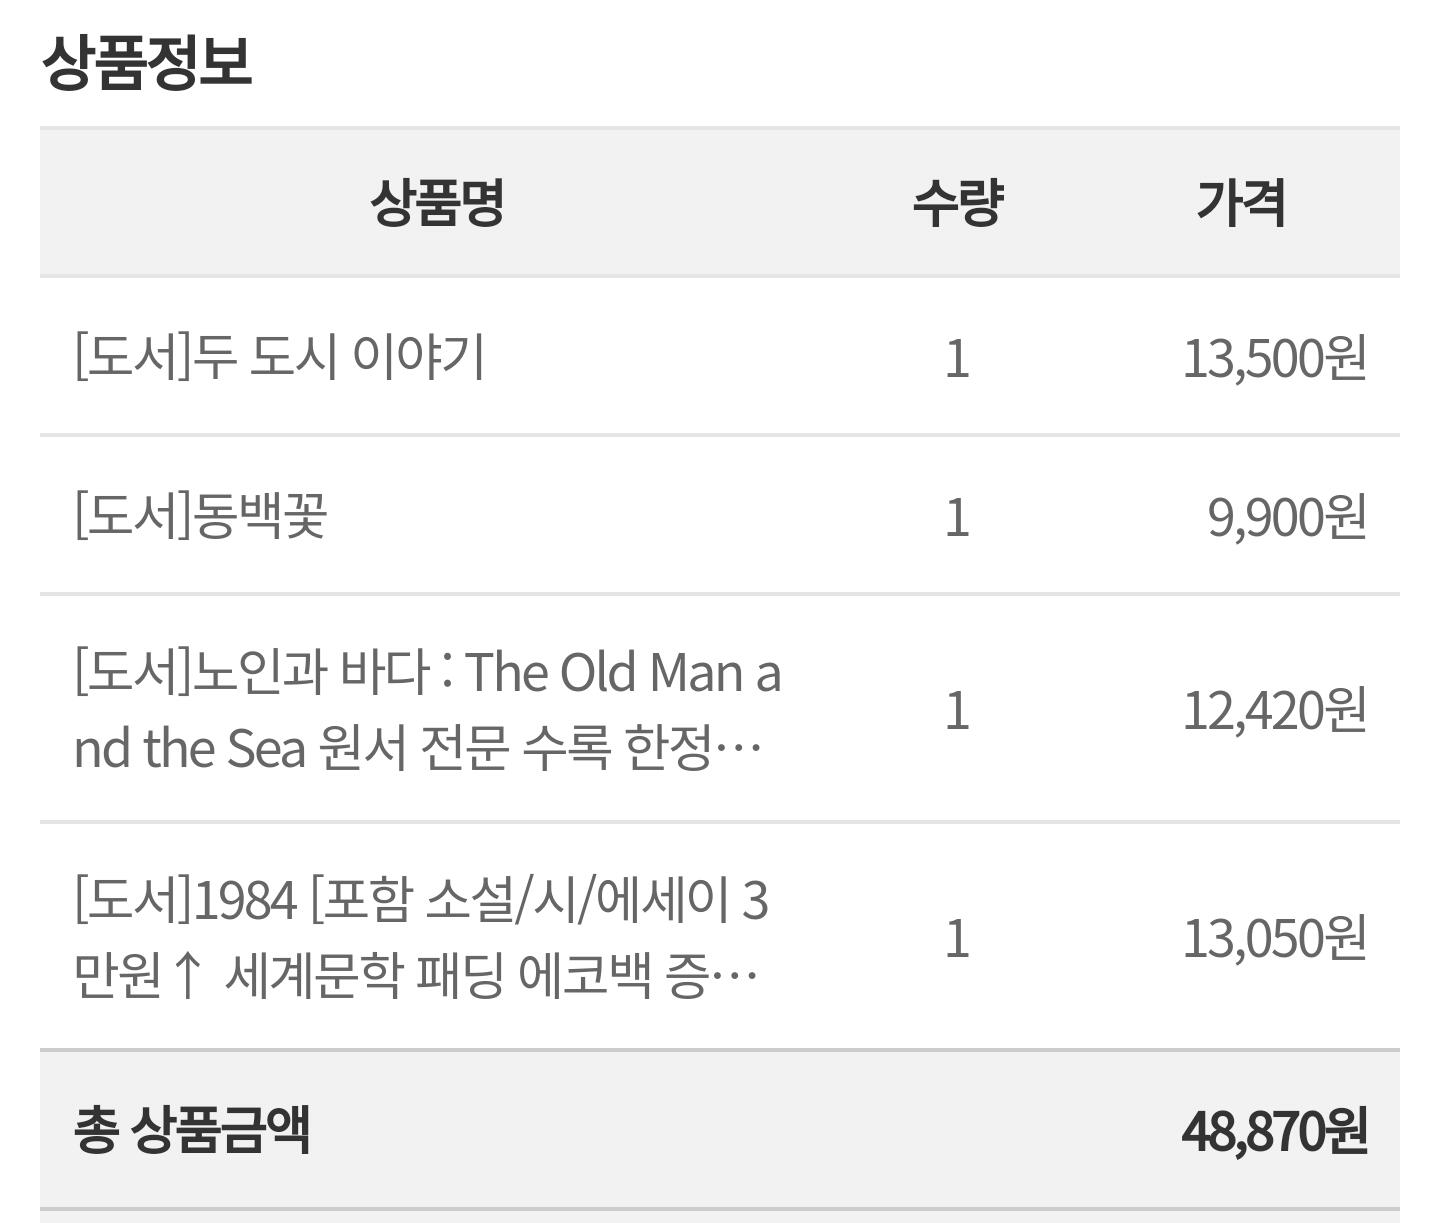
Task: Click the quantity for the 1984 book
Action: [x=957, y=938]
